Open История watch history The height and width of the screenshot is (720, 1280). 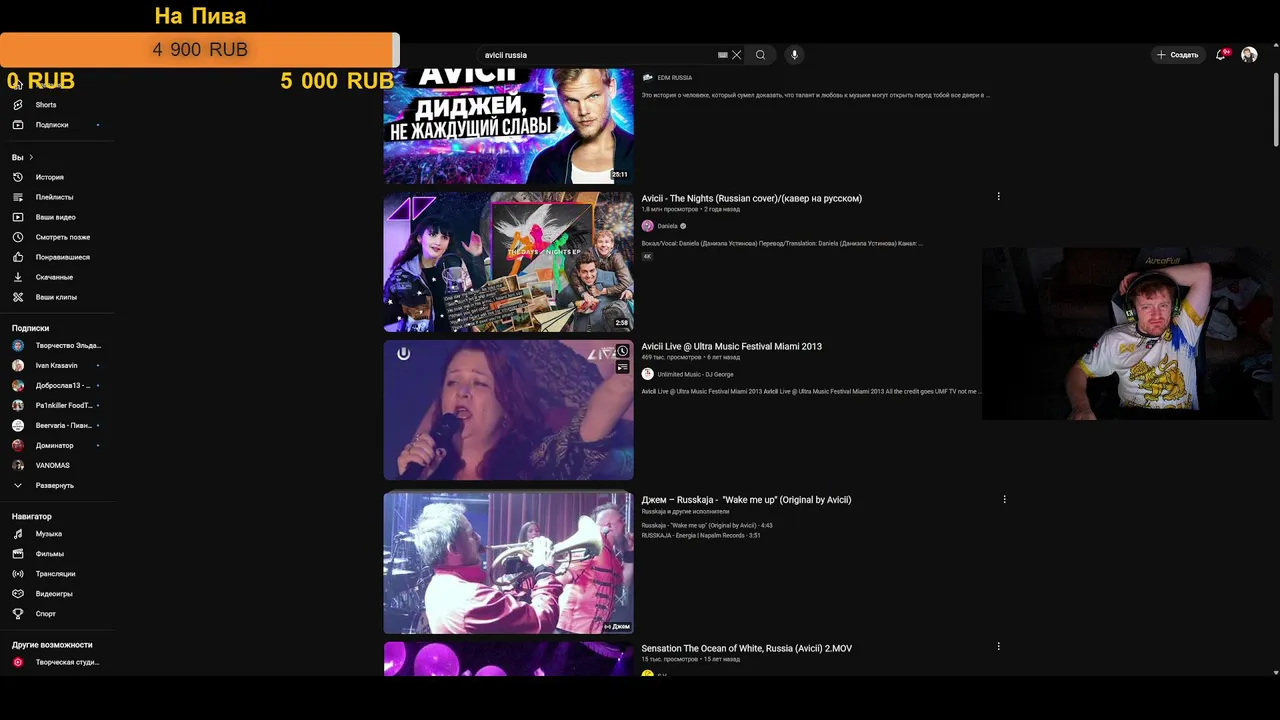50,177
